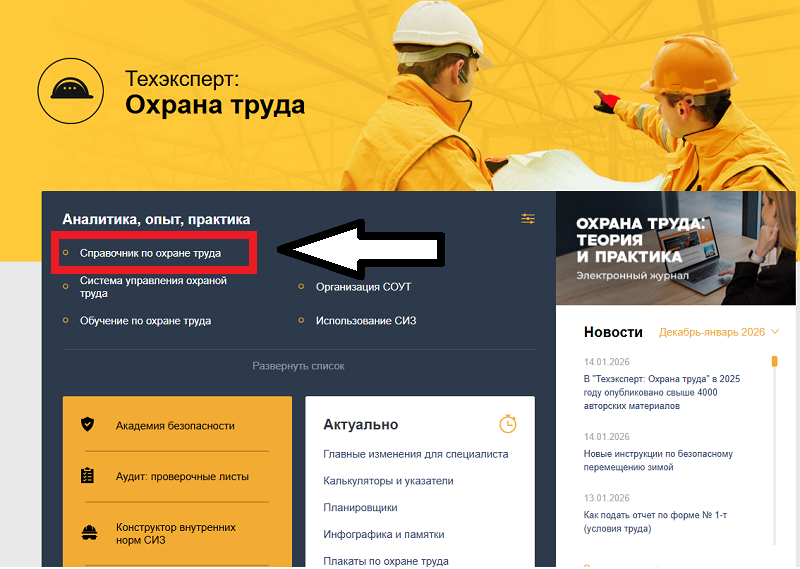Expand the Декабрь-январь 2026 news period dropdown
The width and height of the screenshot is (800, 569).
point(717,332)
